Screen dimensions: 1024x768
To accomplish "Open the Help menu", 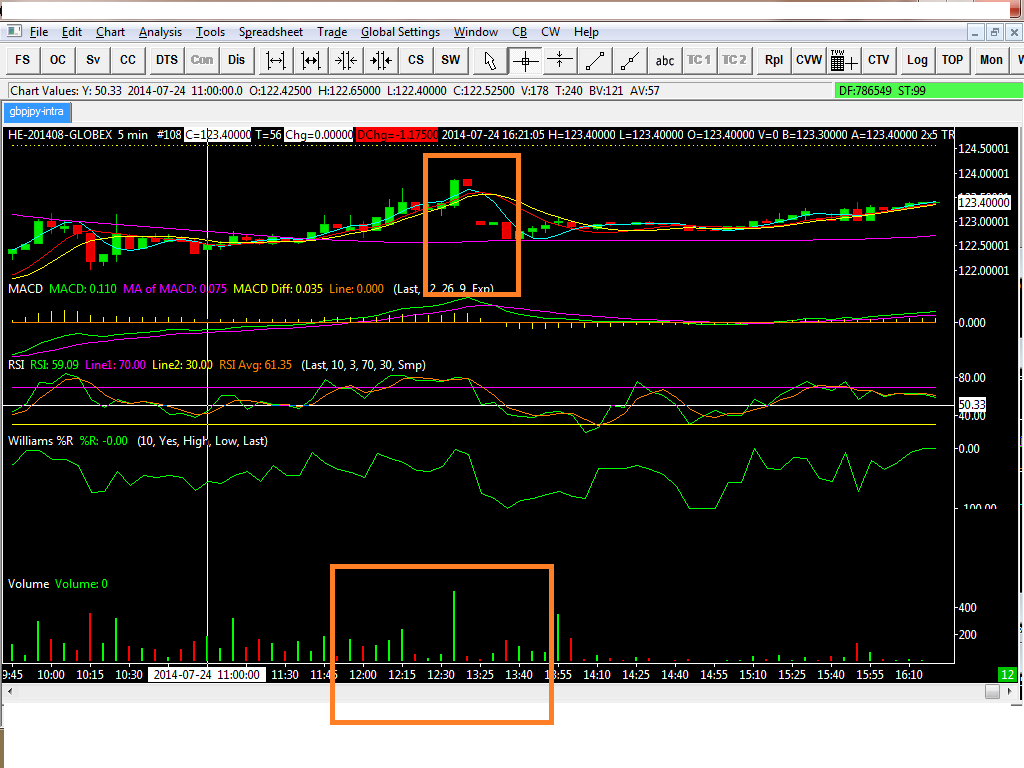I will 586,32.
